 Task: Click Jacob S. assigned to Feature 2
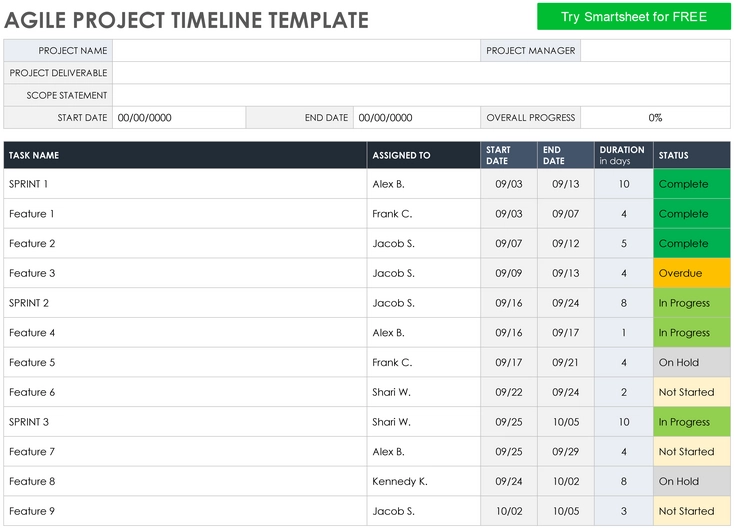point(424,243)
